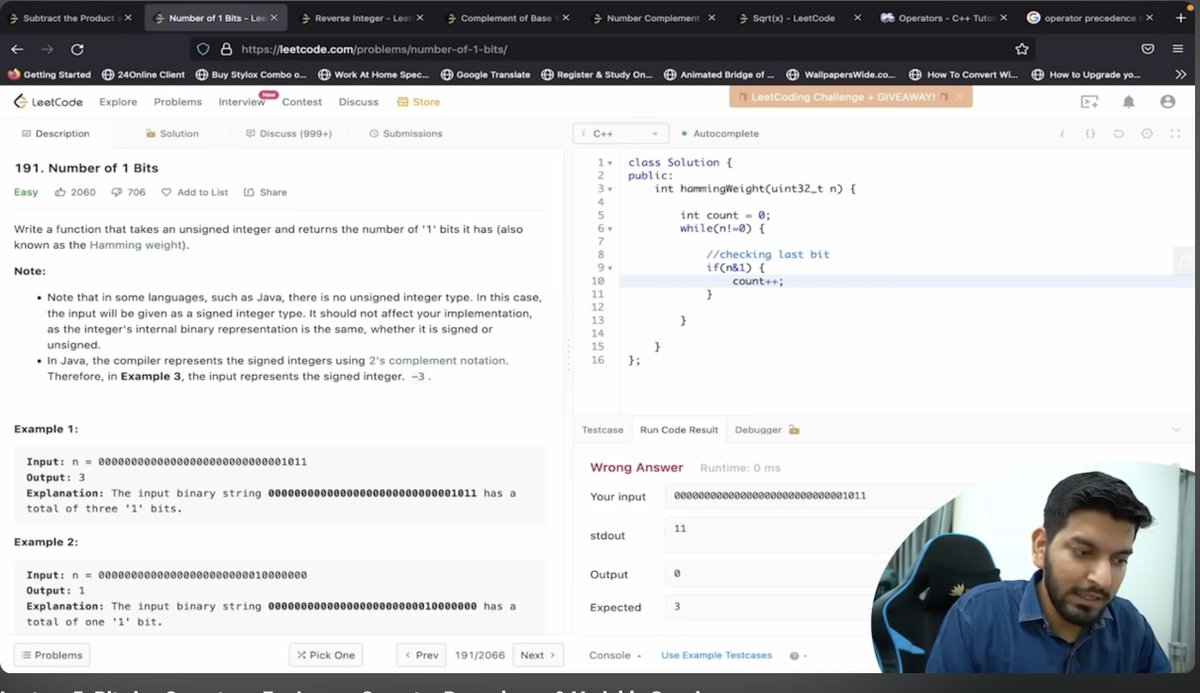Open the Firefox hamburger menu
This screenshot has height=693, width=1200.
(x=1177, y=49)
